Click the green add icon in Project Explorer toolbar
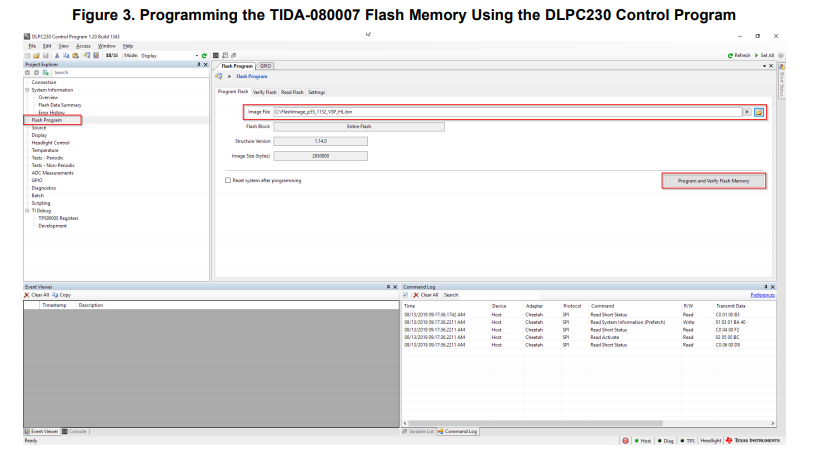This screenshot has height=464, width=813. (46, 73)
